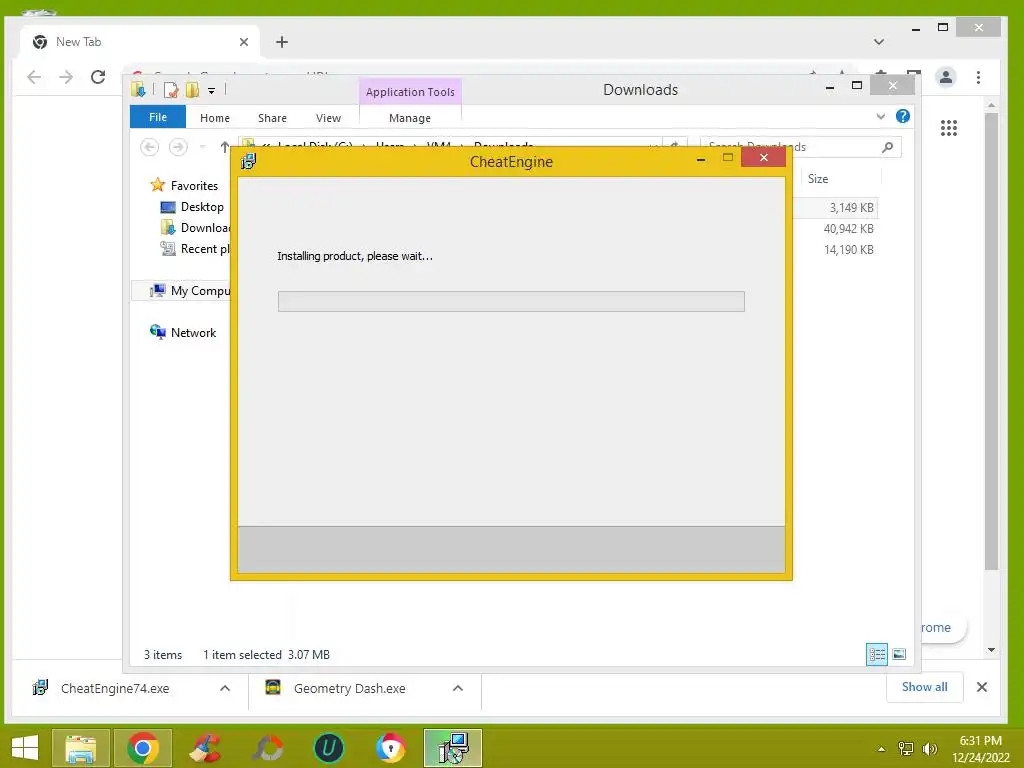Show hidden system tray icons

pyautogui.click(x=882, y=749)
